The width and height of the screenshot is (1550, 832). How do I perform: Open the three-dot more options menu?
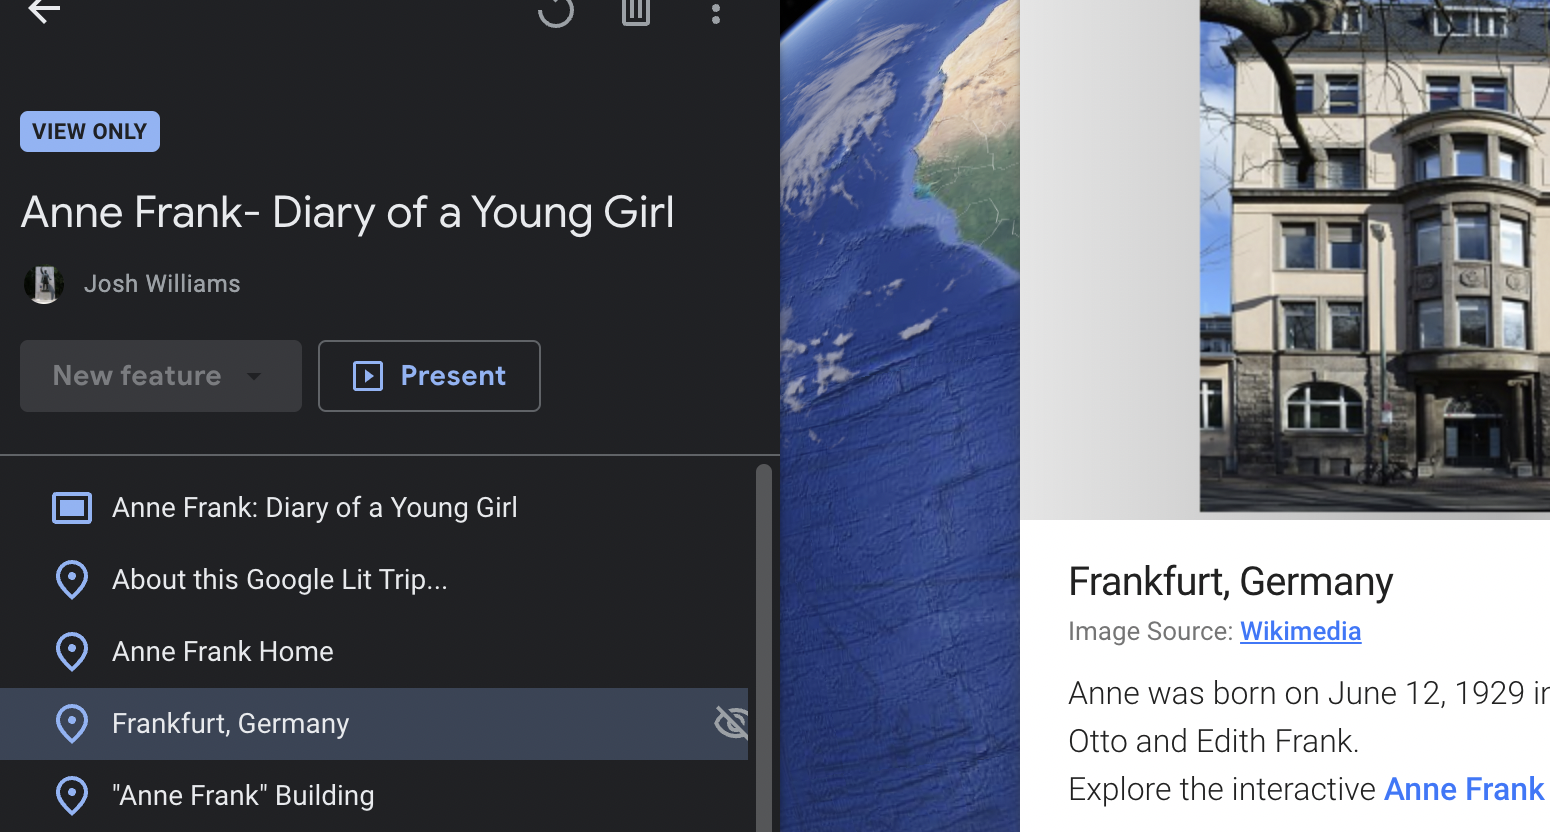pos(716,13)
